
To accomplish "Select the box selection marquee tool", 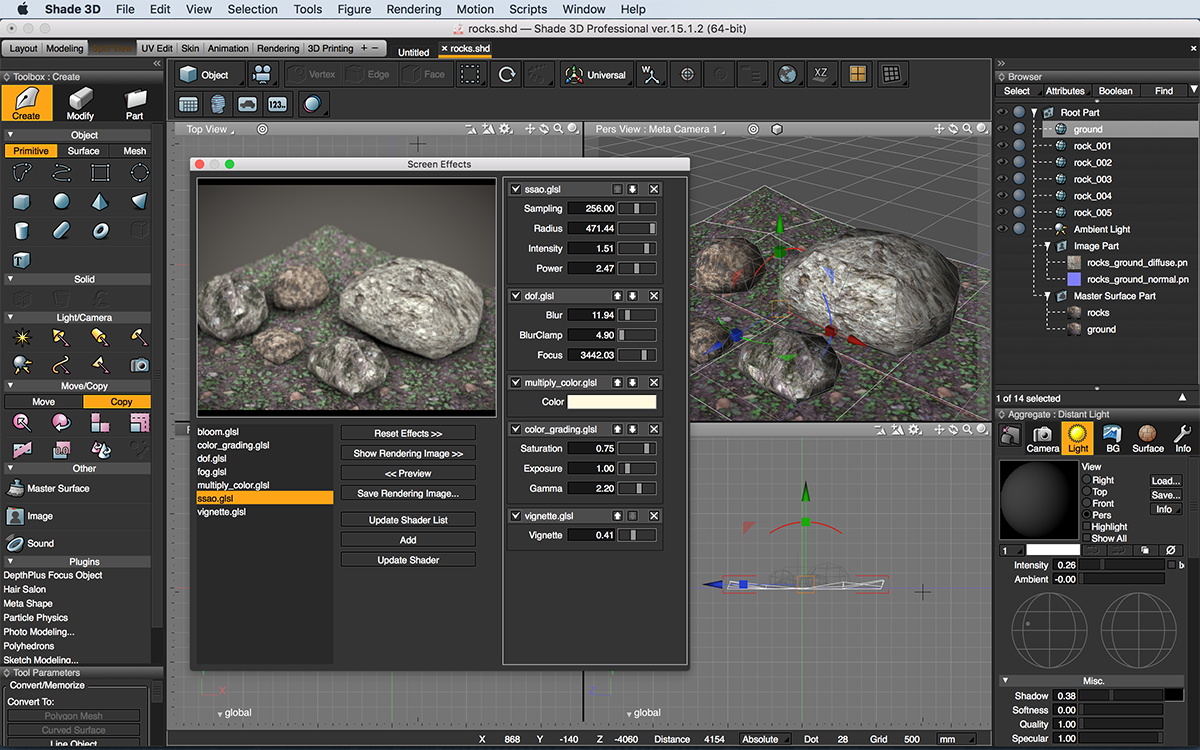I will (469, 74).
